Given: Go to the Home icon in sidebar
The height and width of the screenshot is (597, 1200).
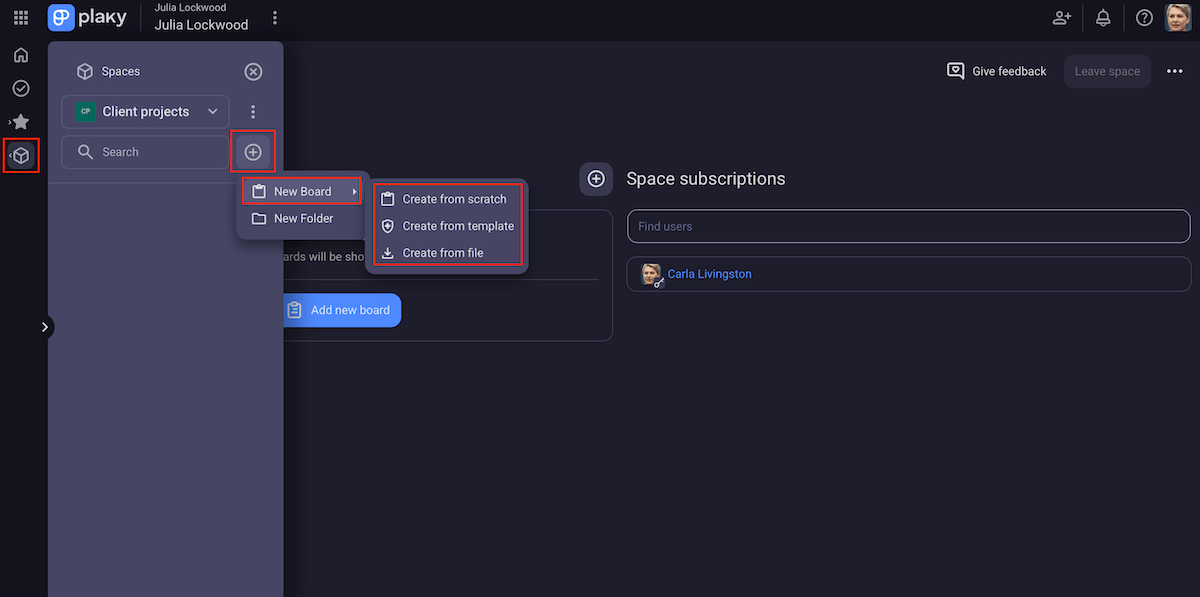Looking at the screenshot, I should click(x=21, y=55).
